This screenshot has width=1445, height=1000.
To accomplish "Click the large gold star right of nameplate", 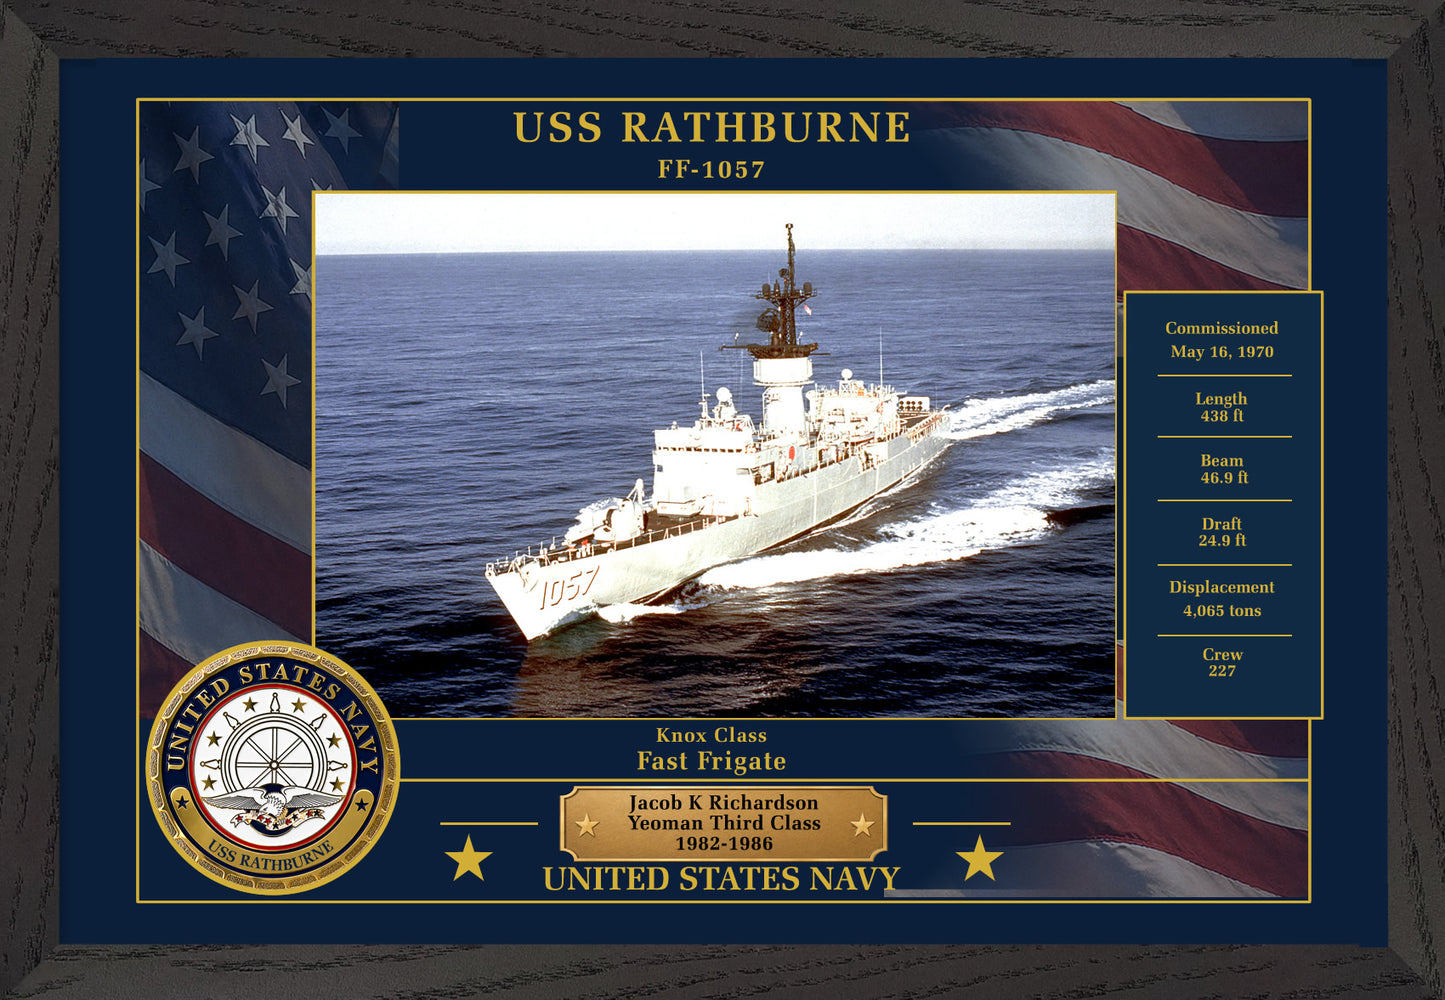I will (x=979, y=858).
